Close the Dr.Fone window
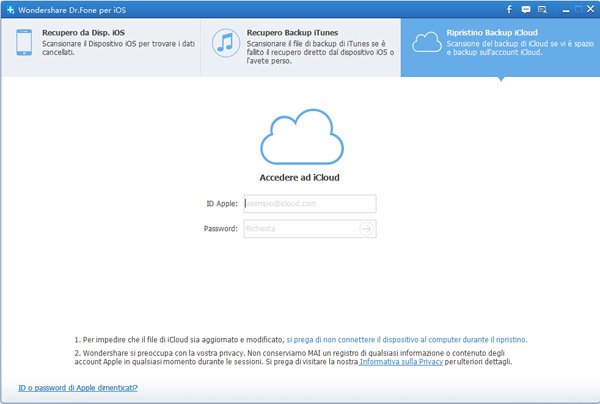 [591, 9]
